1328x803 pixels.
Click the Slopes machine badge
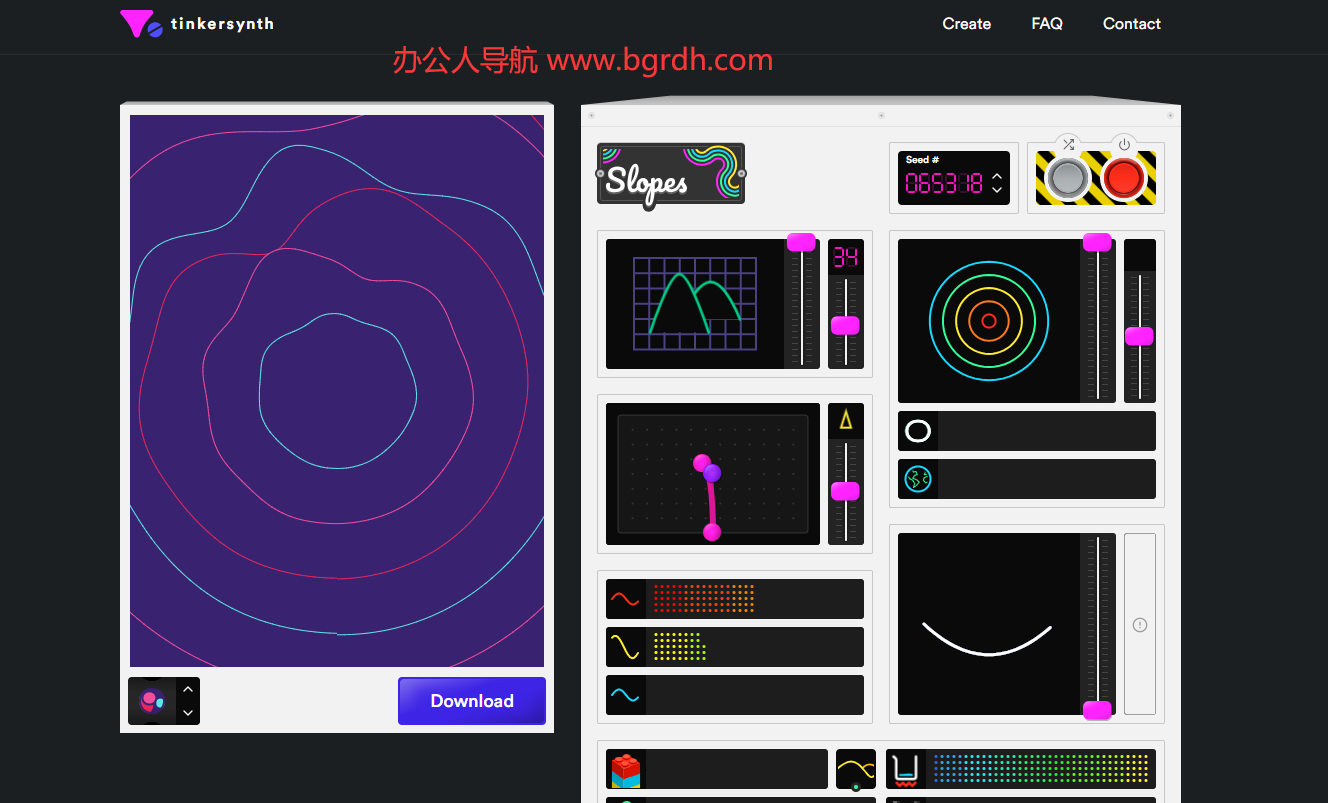671,174
